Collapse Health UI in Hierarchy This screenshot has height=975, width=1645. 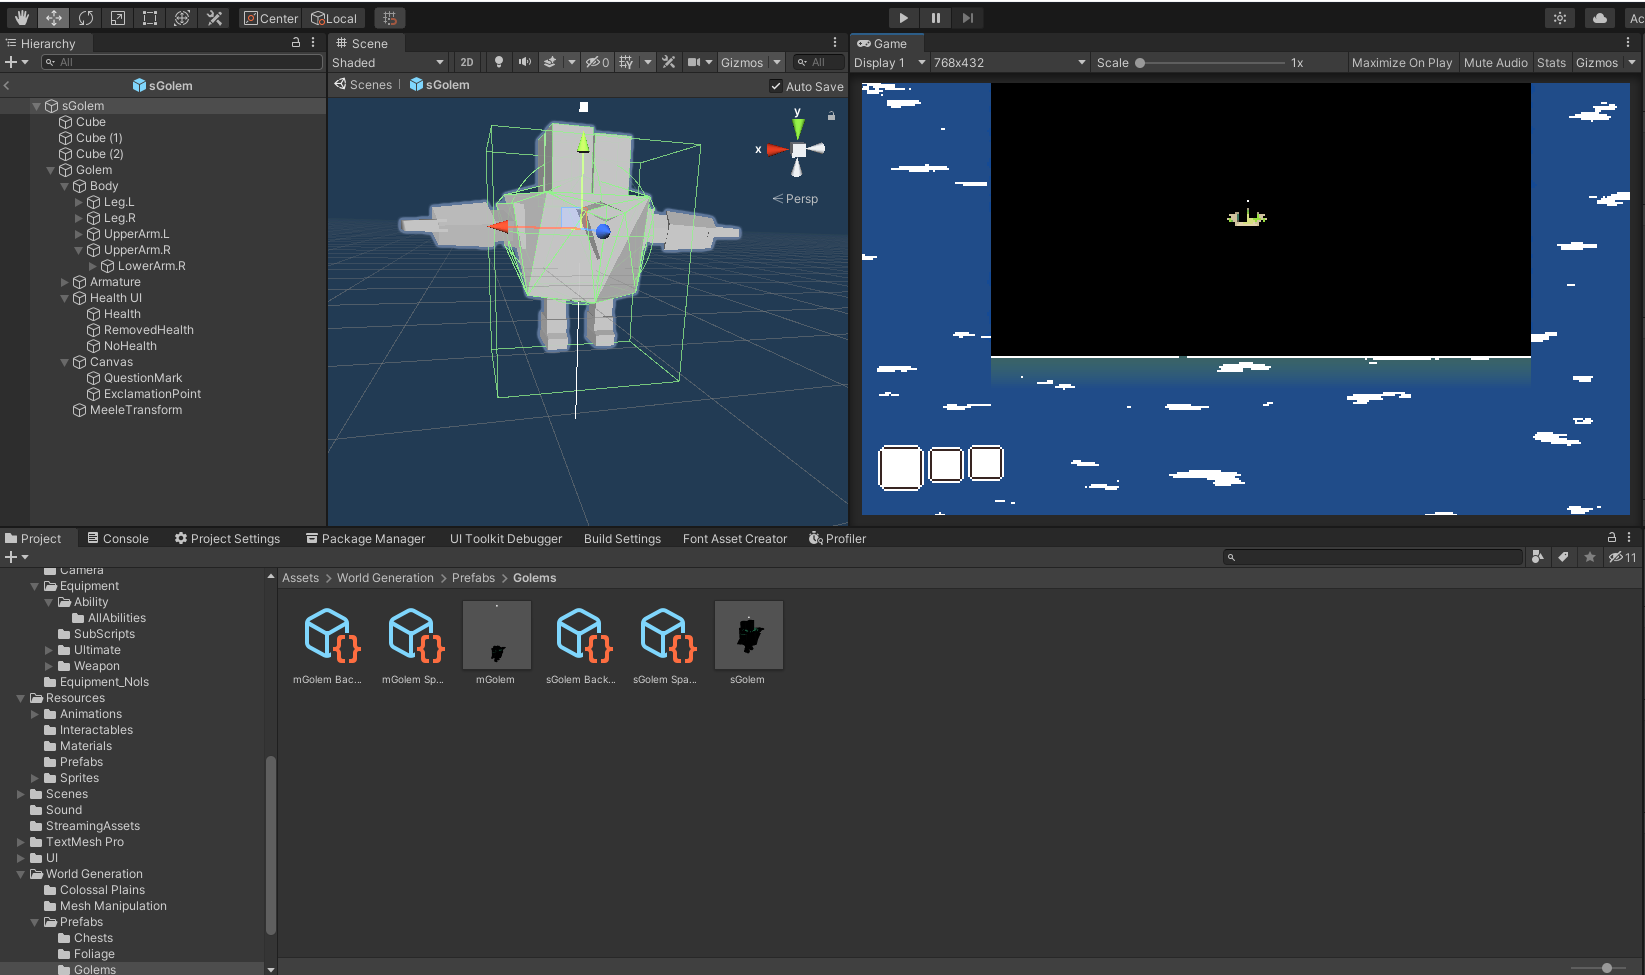pyautogui.click(x=65, y=298)
